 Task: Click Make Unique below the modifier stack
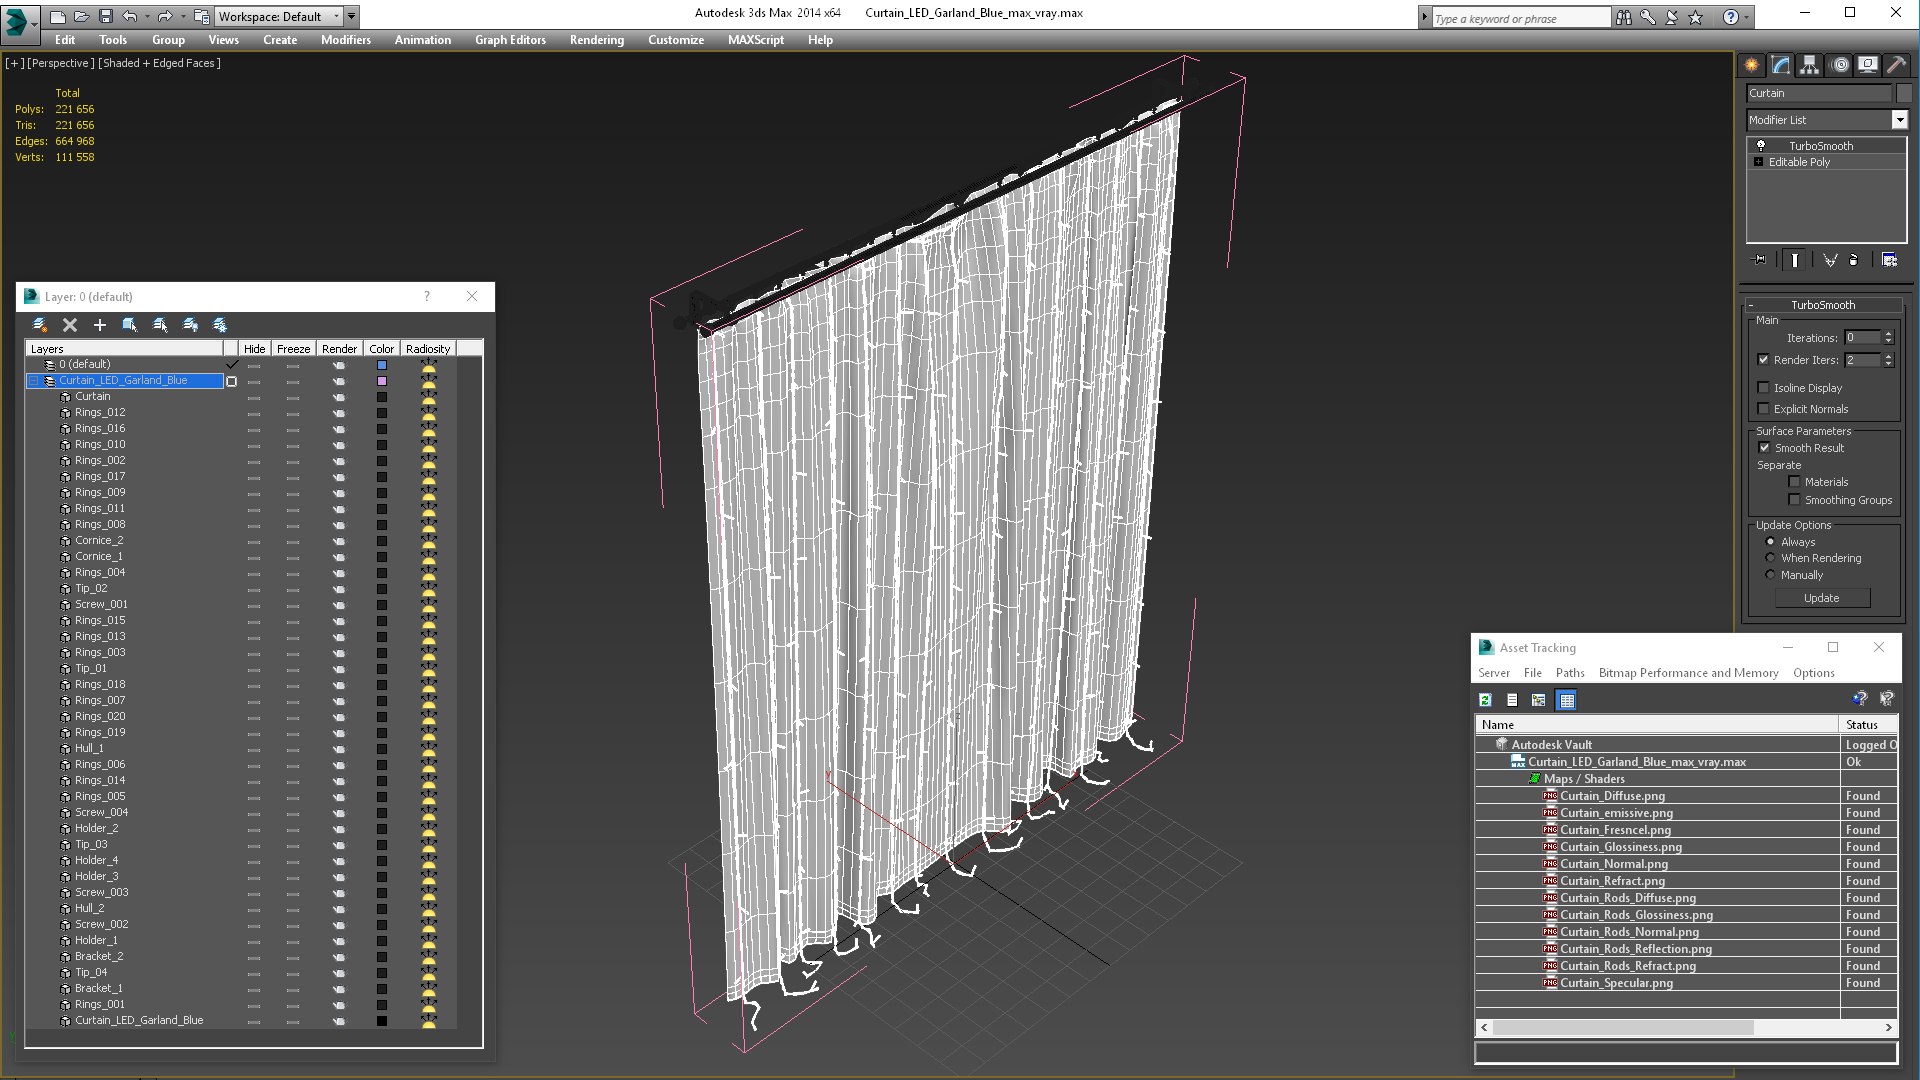tap(1830, 260)
